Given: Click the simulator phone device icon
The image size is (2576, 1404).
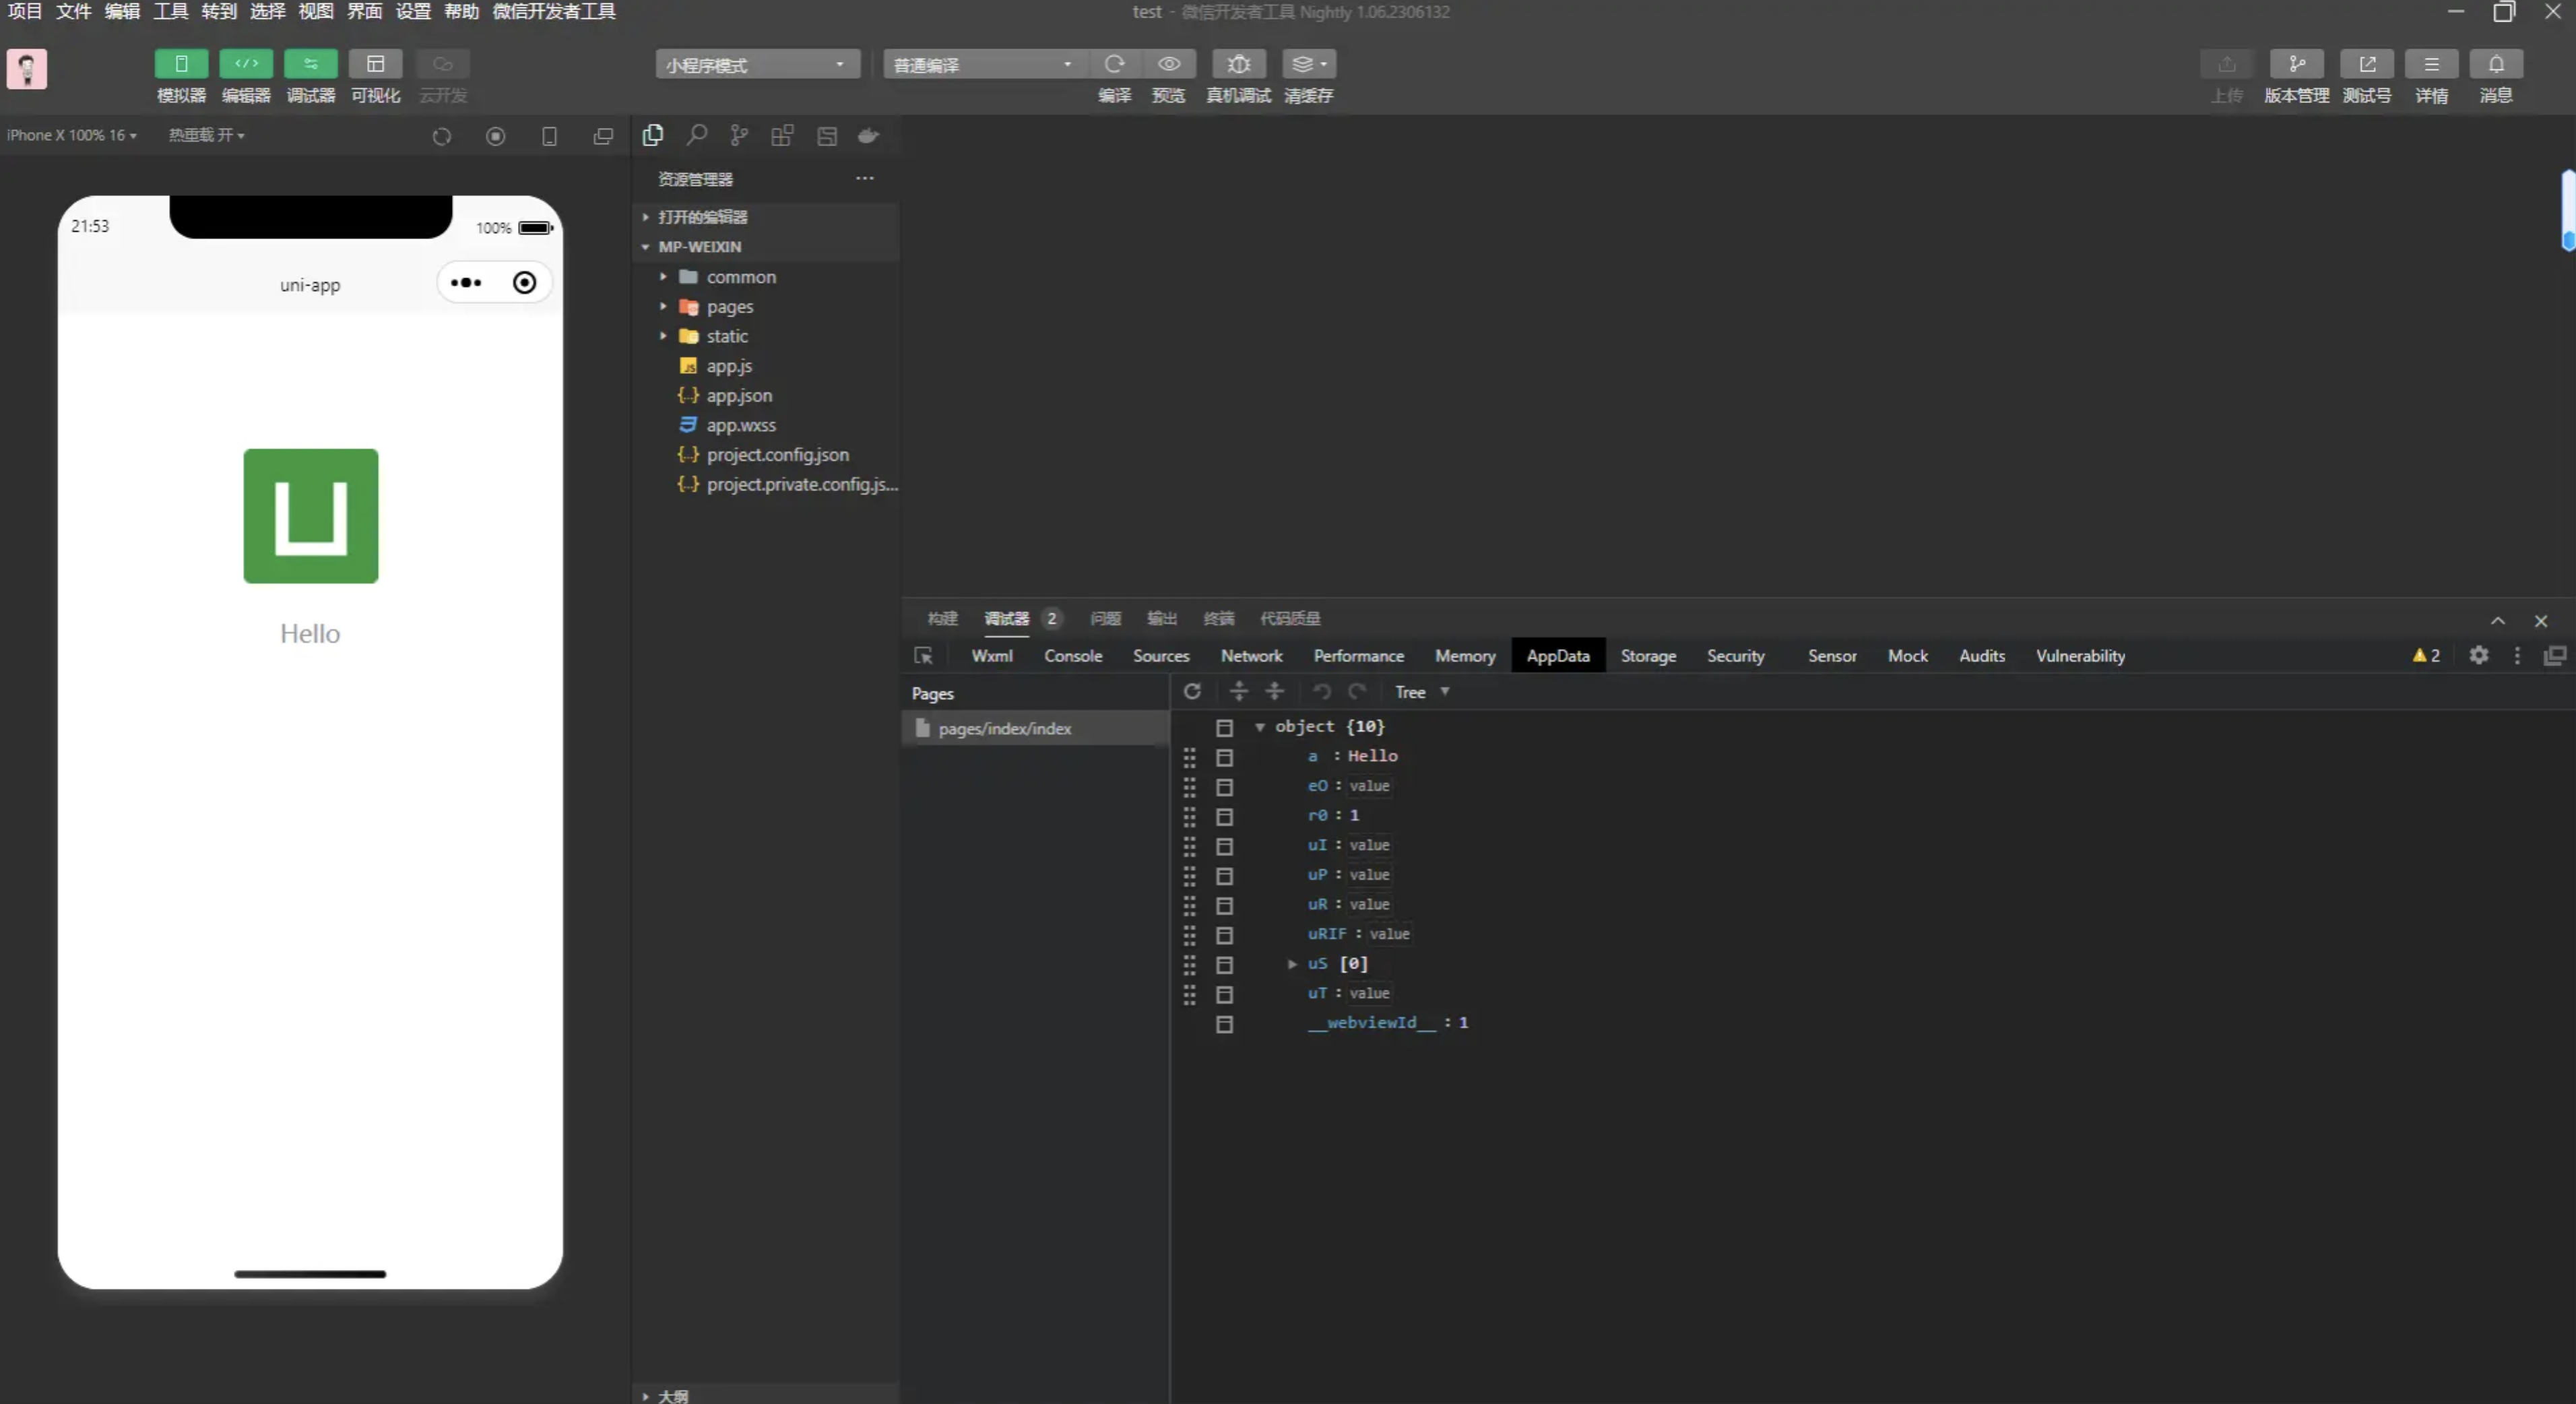Looking at the screenshot, I should coord(549,136).
